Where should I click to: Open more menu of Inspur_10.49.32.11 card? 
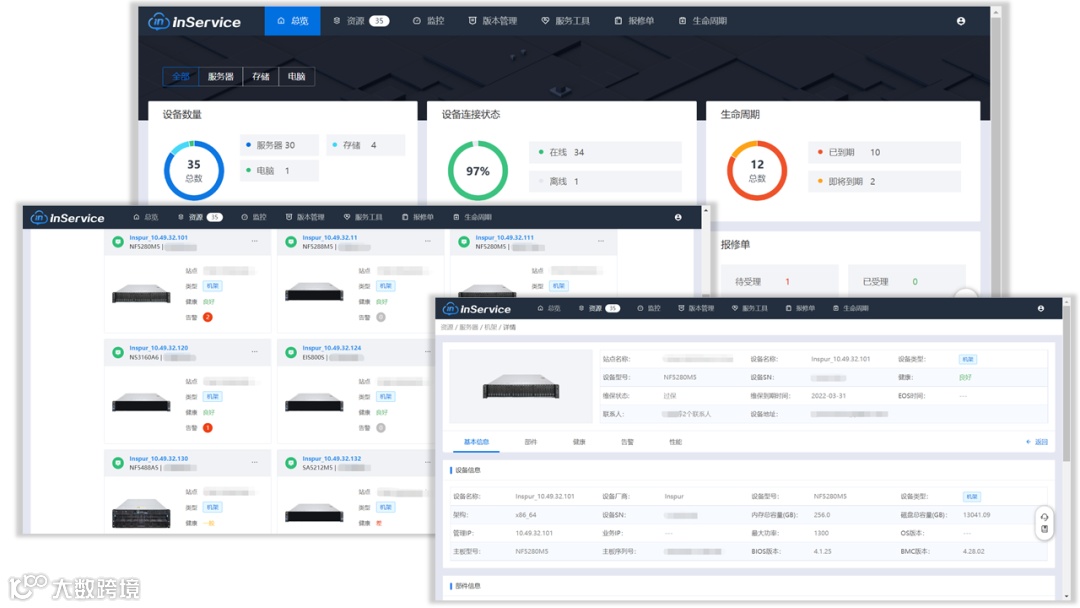[x=428, y=241]
